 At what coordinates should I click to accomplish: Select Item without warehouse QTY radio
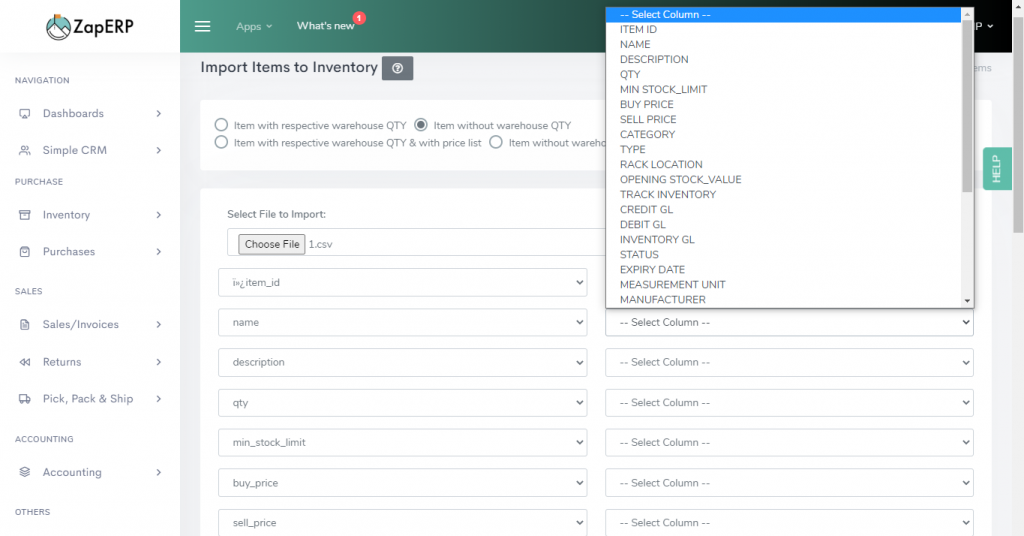click(x=421, y=125)
